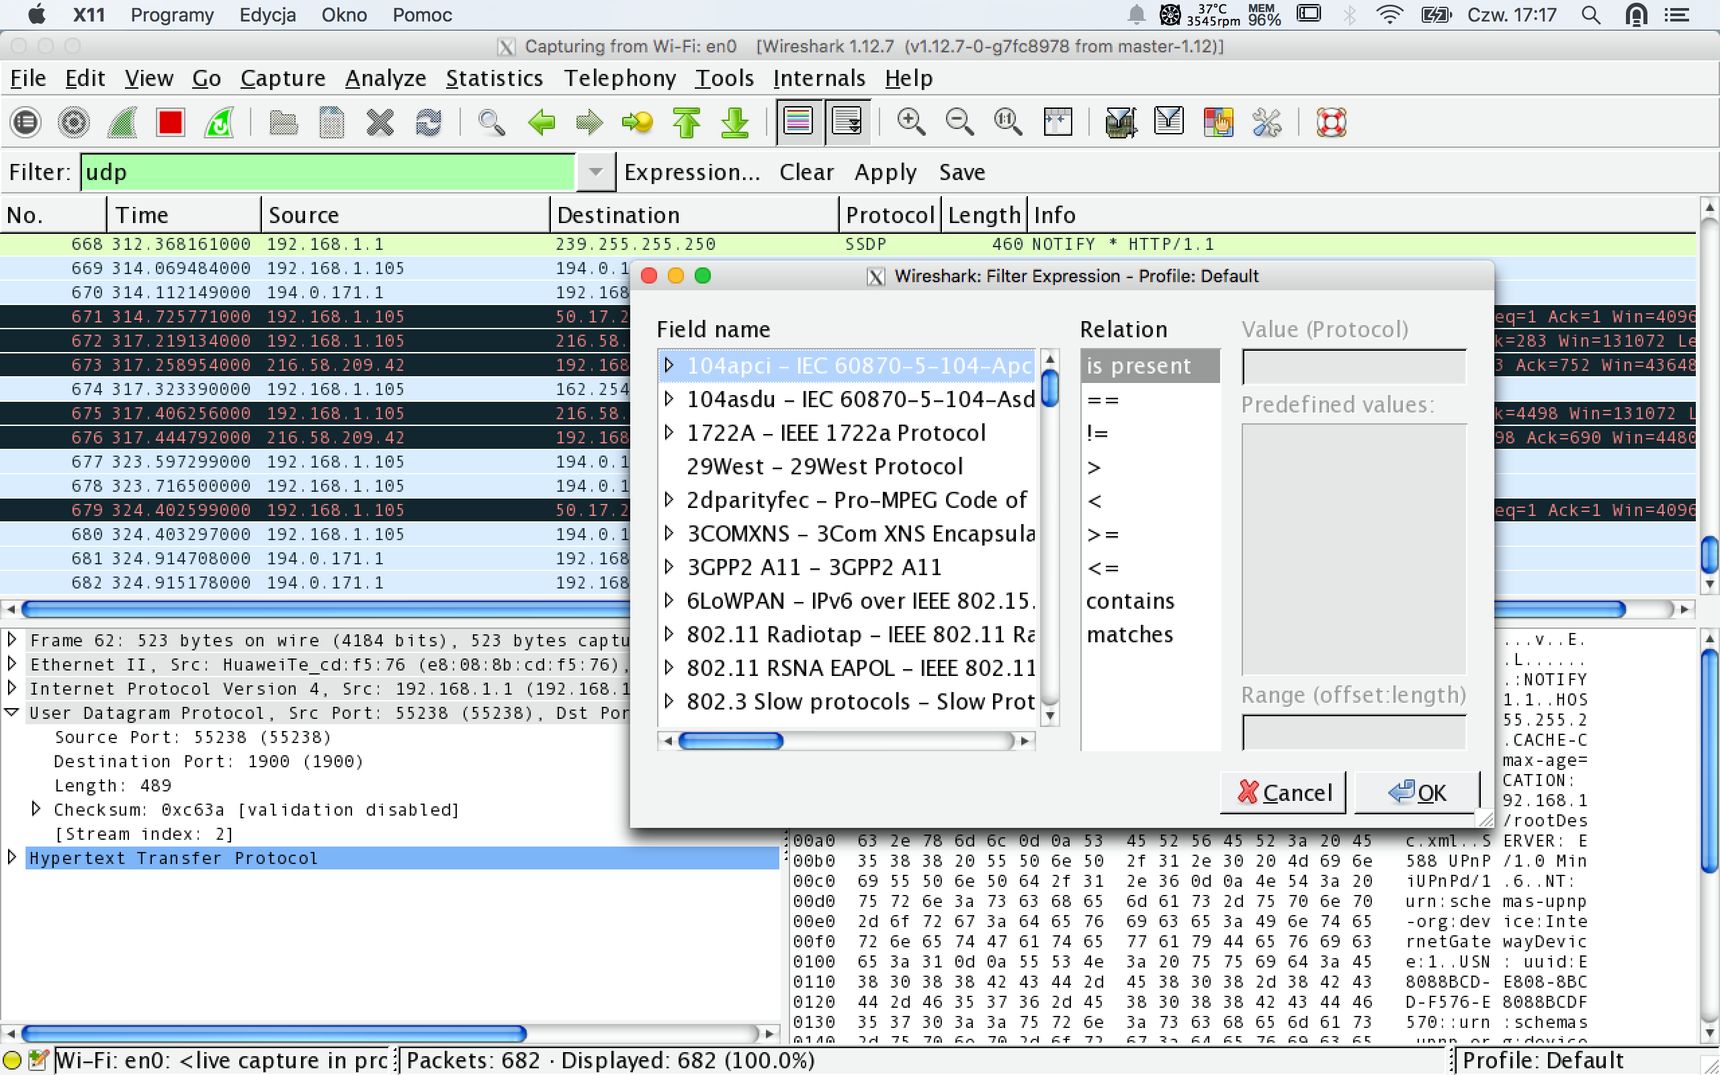Open a capture file folder icon
Screen dimensions: 1720x1075
pos(283,123)
